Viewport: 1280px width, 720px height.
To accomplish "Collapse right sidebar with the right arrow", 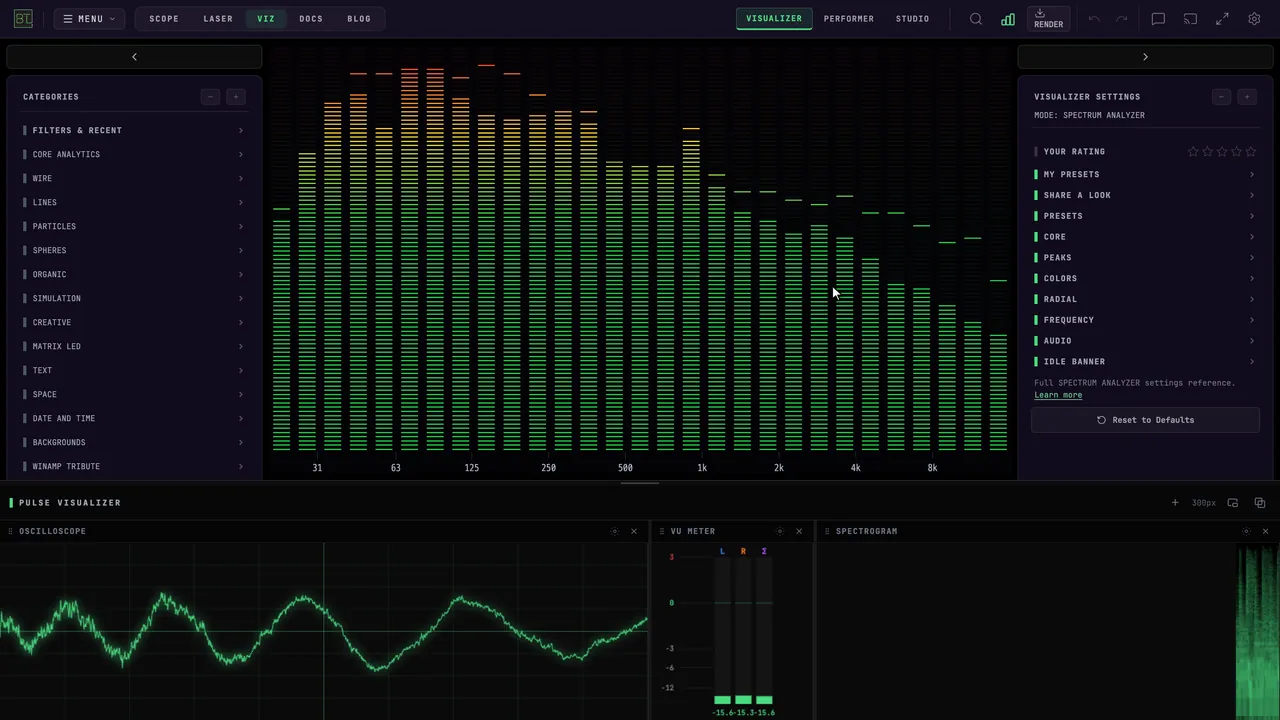I will pos(1145,57).
